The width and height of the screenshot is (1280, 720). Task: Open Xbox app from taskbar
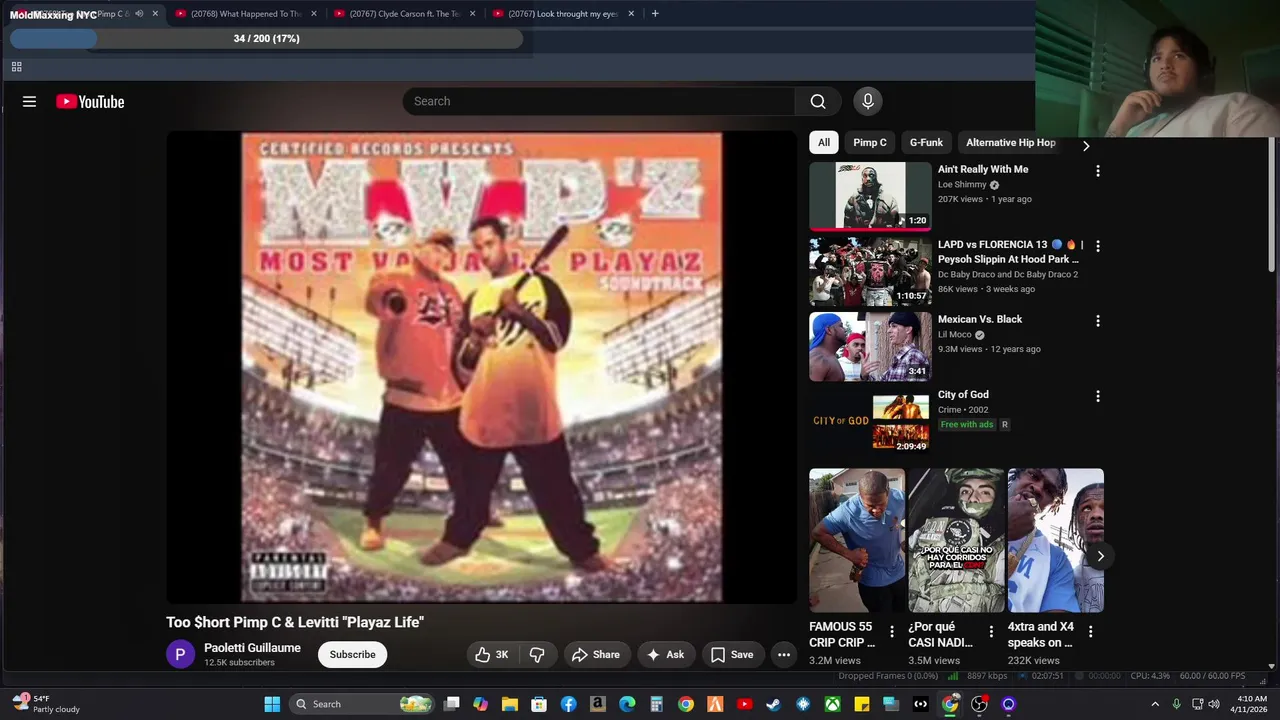832,704
